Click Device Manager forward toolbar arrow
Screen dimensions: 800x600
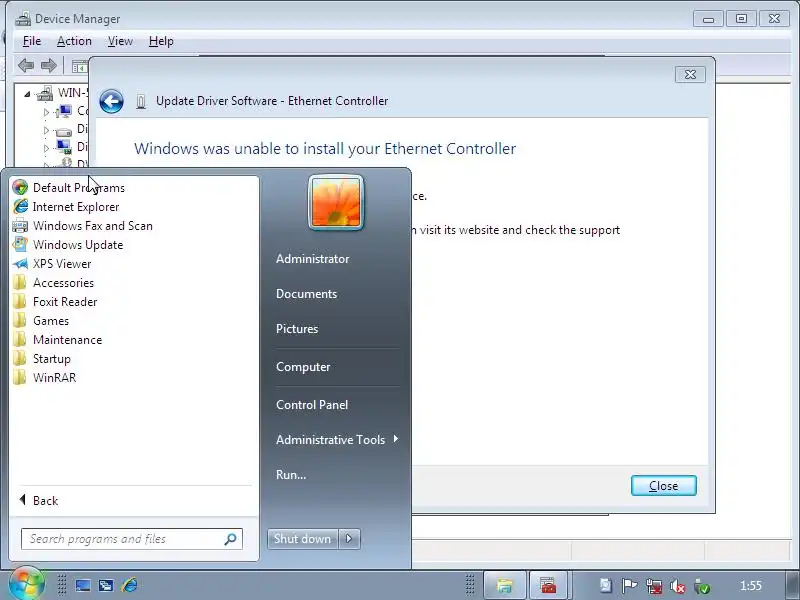[48, 65]
